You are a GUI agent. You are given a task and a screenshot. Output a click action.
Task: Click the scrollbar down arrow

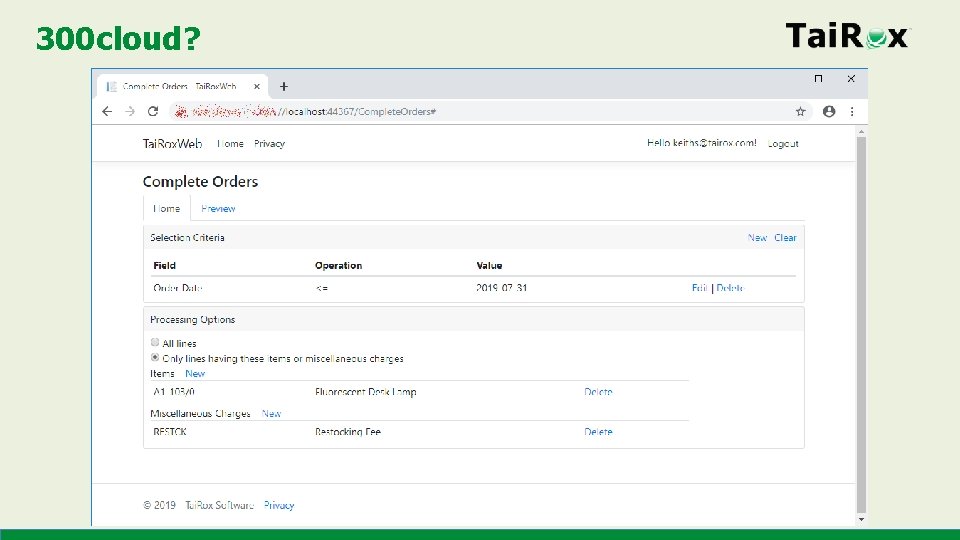click(861, 519)
